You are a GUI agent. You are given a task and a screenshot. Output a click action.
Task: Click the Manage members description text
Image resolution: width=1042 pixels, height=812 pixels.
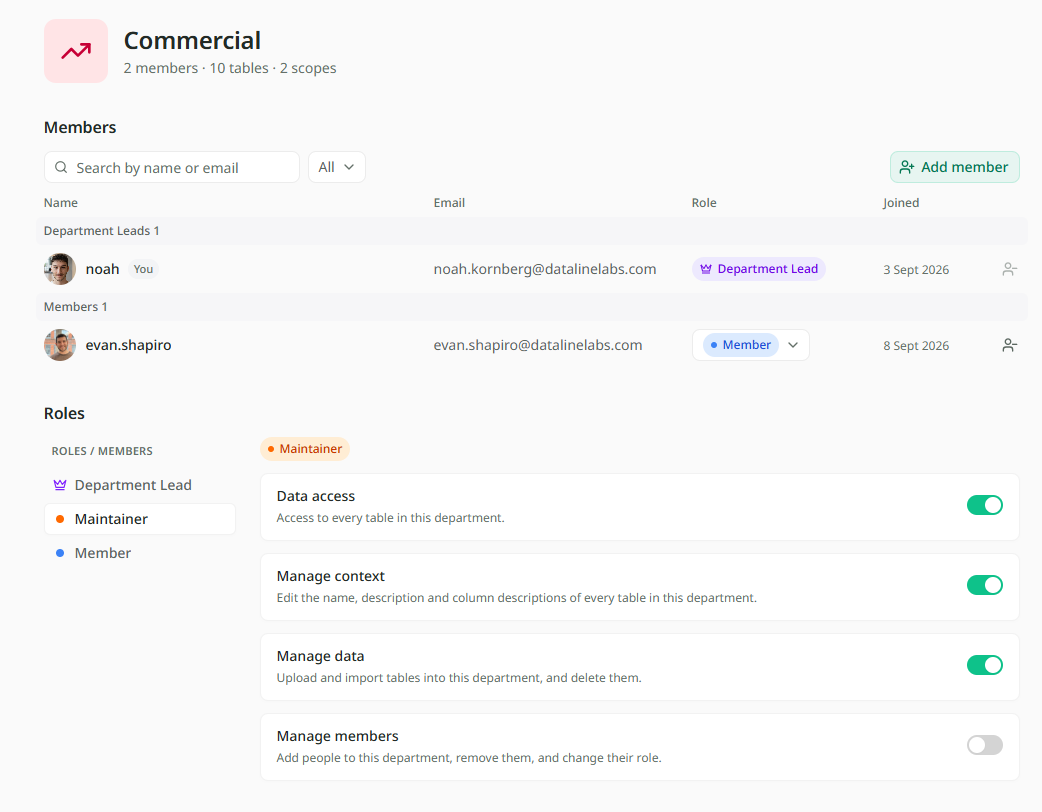pos(469,758)
